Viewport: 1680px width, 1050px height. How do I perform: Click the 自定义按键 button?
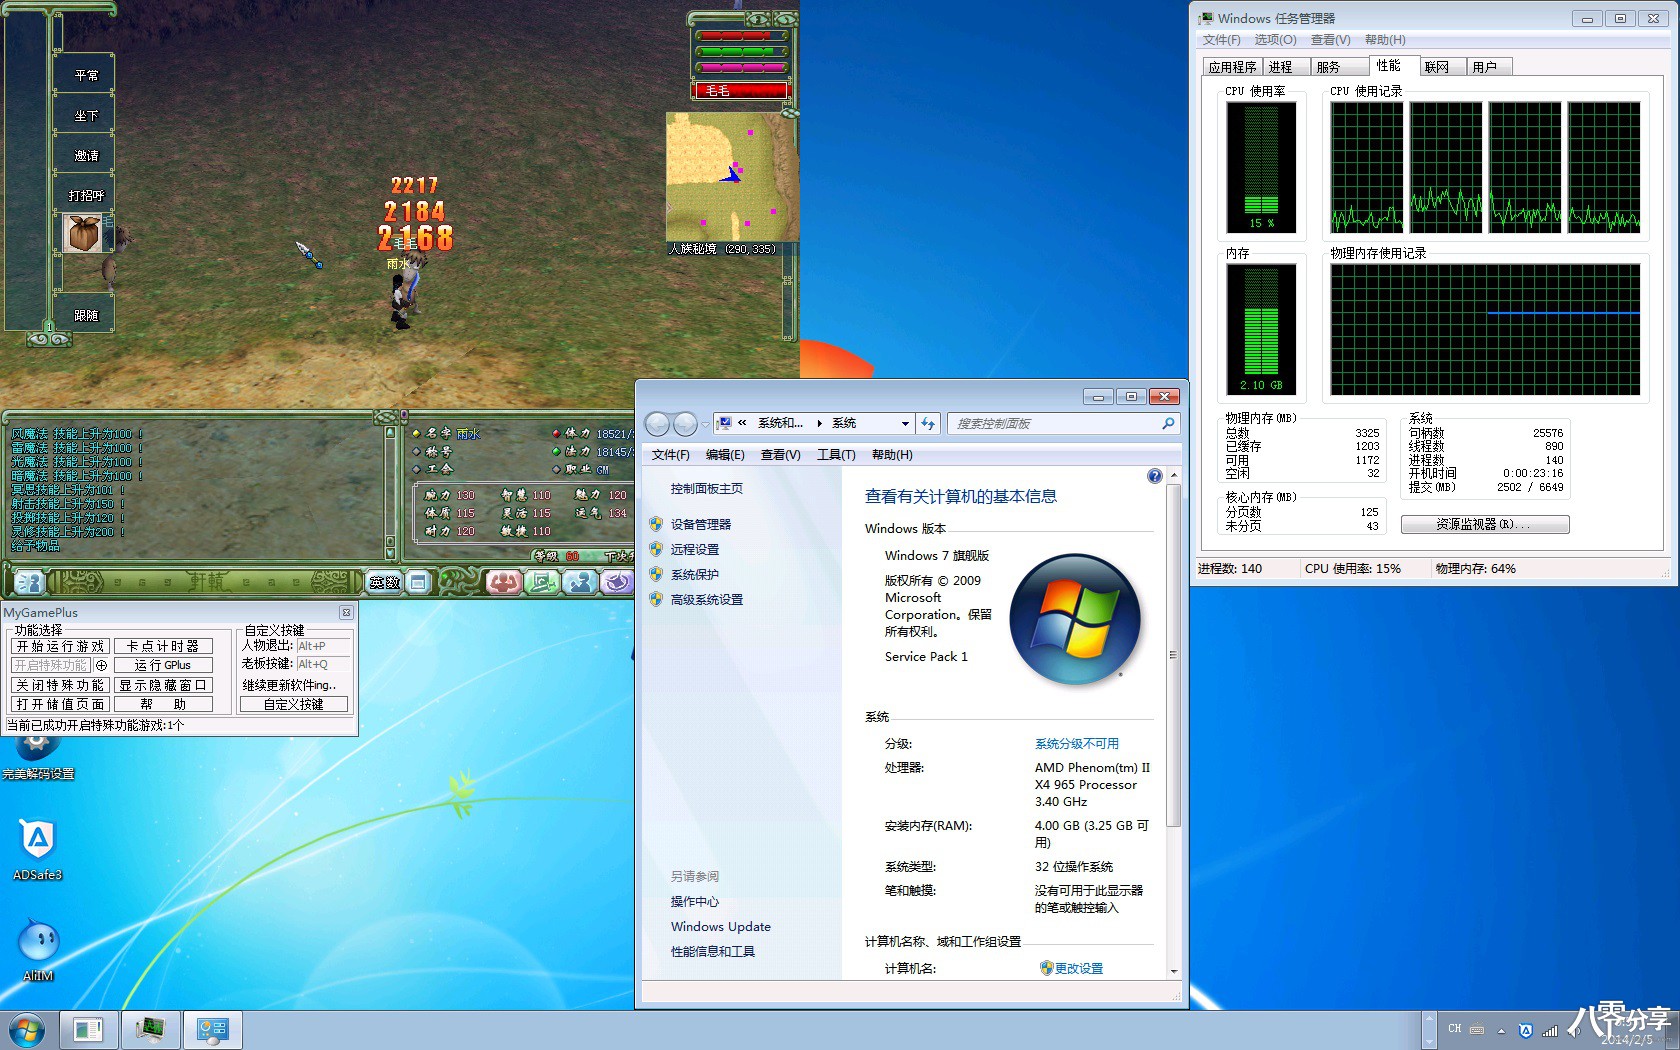(294, 704)
